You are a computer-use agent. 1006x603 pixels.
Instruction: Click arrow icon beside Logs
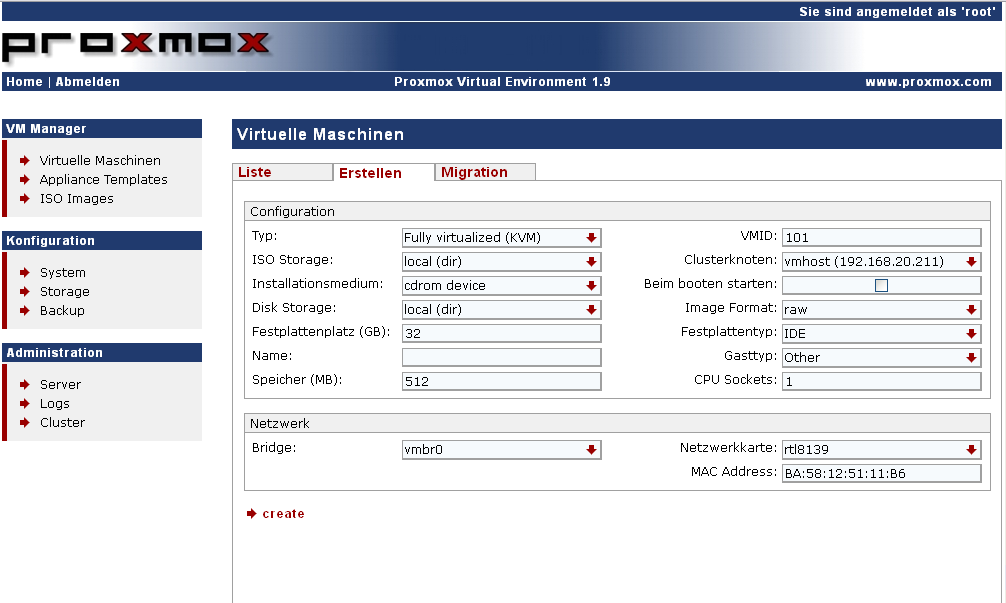[x=25, y=403]
